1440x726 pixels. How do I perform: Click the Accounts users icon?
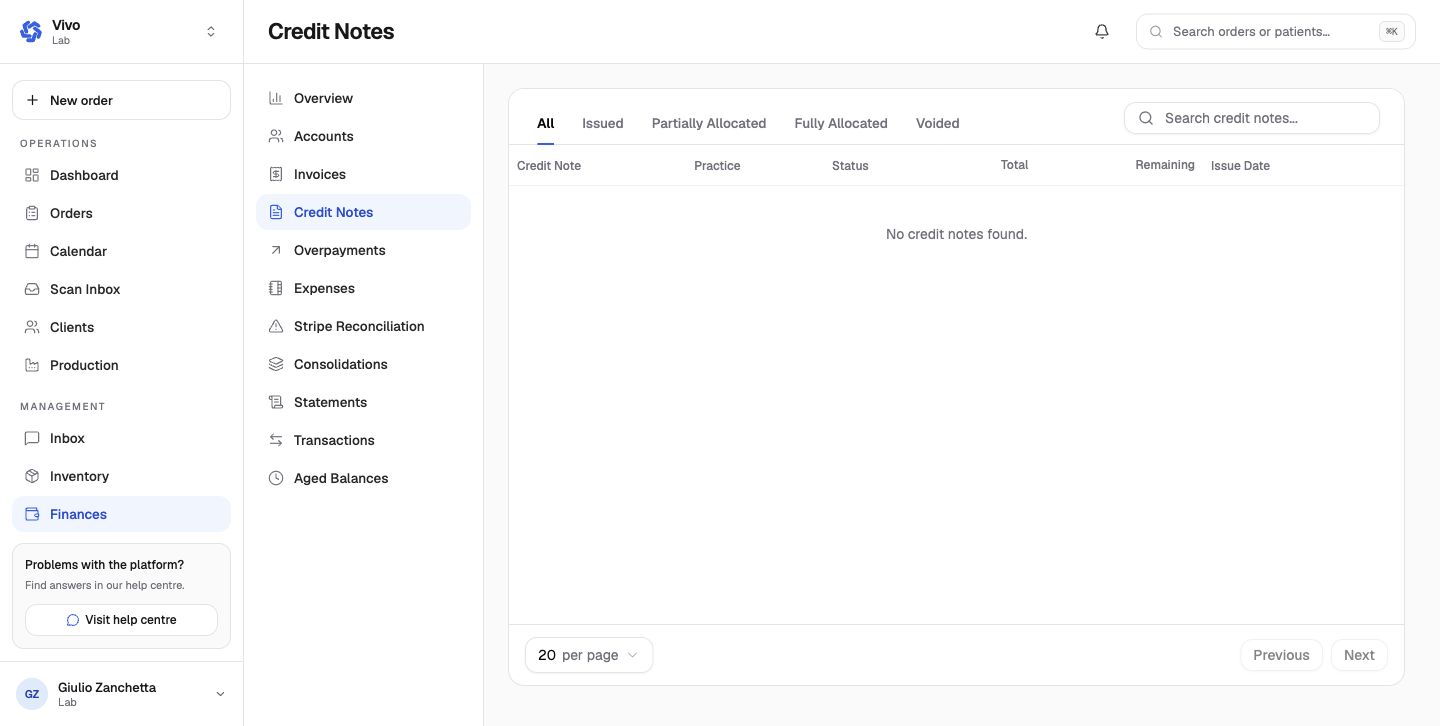click(x=276, y=136)
